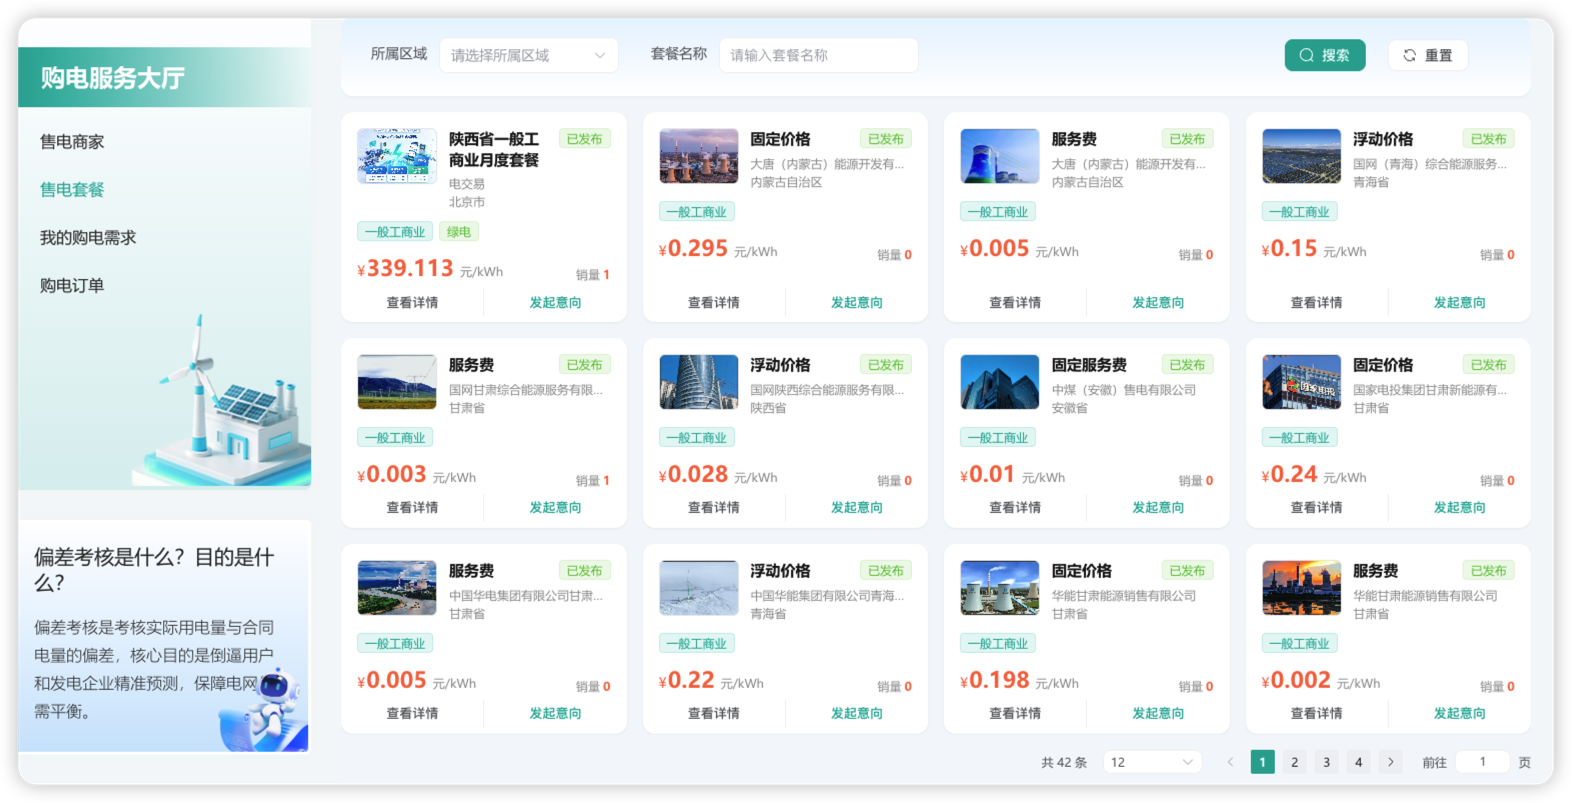The image size is (1572, 803).
Task: View details of the ¥339.113 package
Action: 413,302
